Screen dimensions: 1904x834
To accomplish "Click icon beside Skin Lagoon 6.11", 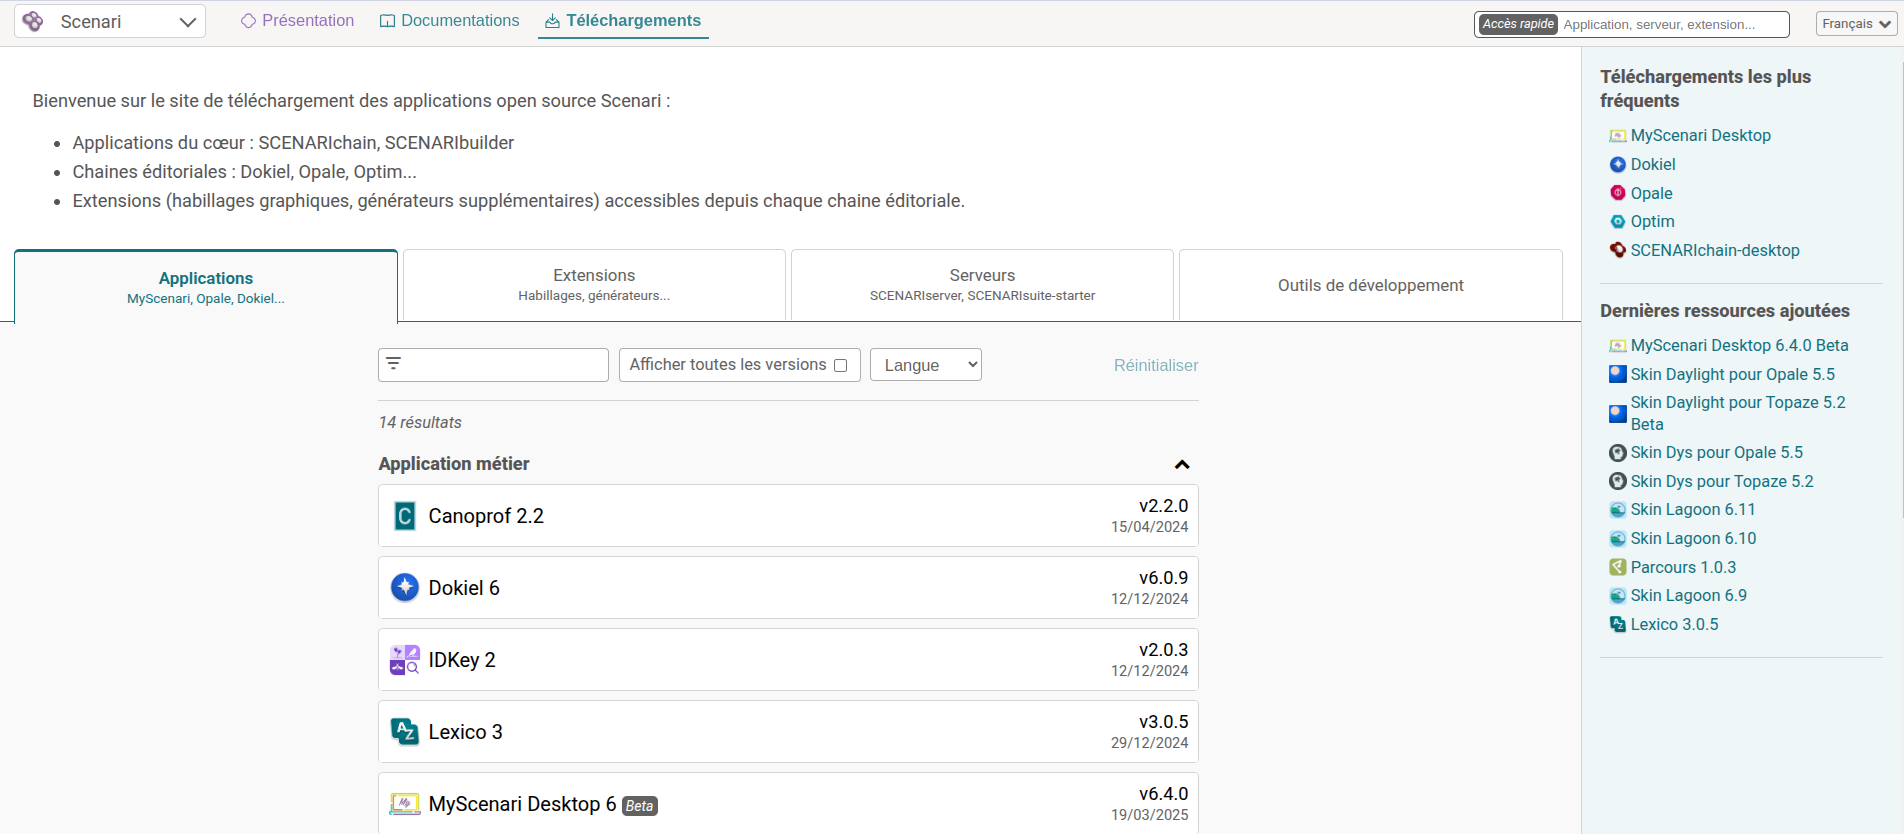I will click(x=1618, y=510).
